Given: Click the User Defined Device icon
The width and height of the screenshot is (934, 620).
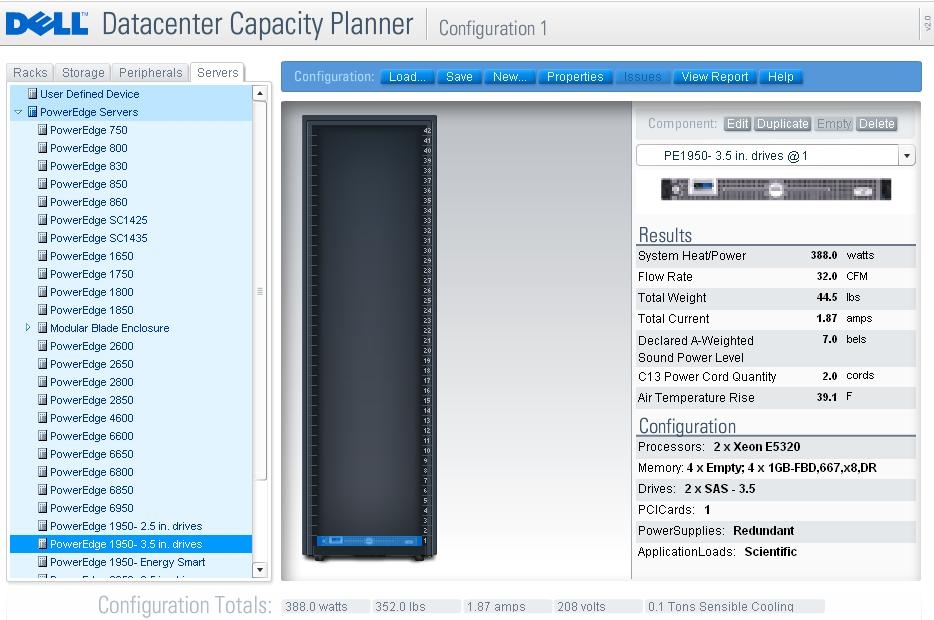Looking at the screenshot, I should click(32, 94).
